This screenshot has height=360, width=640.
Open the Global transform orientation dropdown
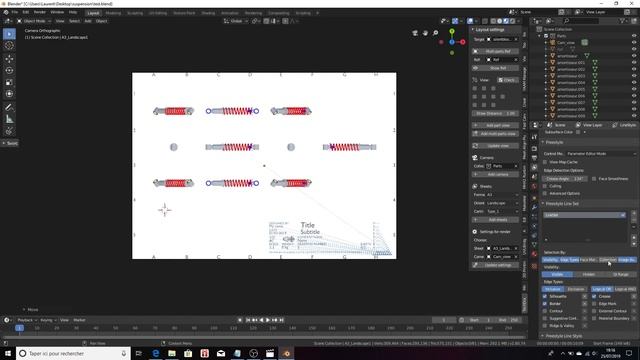coord(236,21)
